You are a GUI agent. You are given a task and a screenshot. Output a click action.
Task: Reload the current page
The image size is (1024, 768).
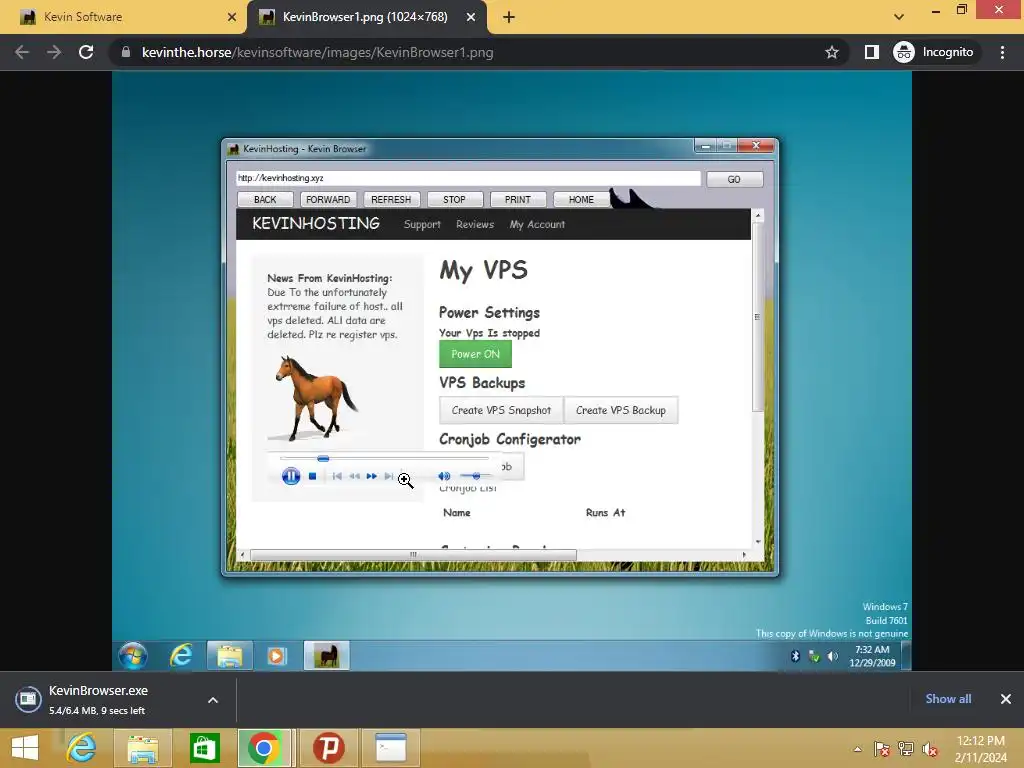86,52
